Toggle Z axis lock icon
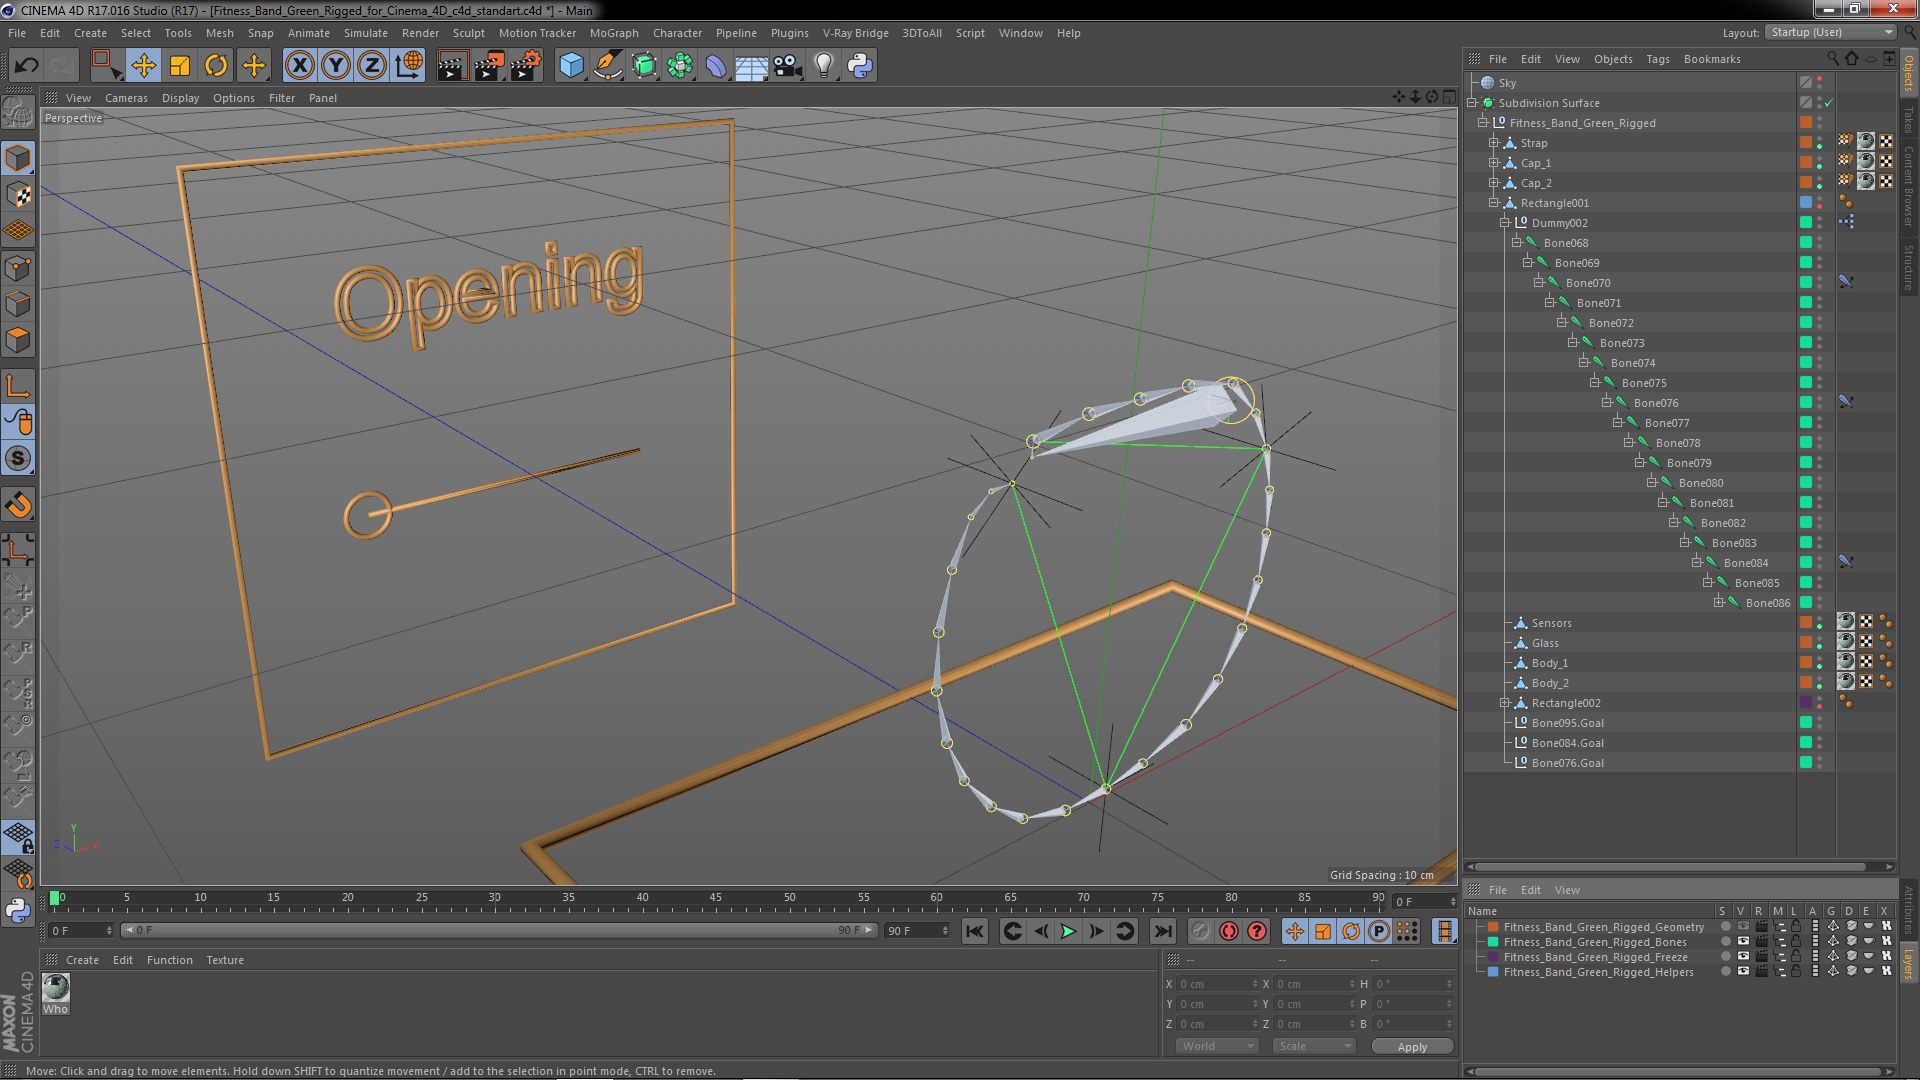Screen dimensions: 1920x1080 372,66
